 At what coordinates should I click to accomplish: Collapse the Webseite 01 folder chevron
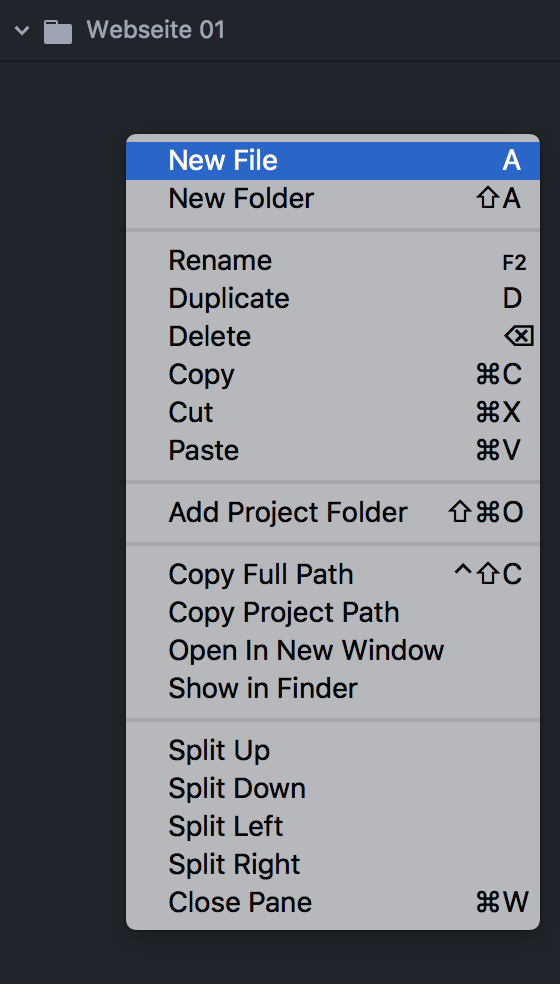(22, 30)
